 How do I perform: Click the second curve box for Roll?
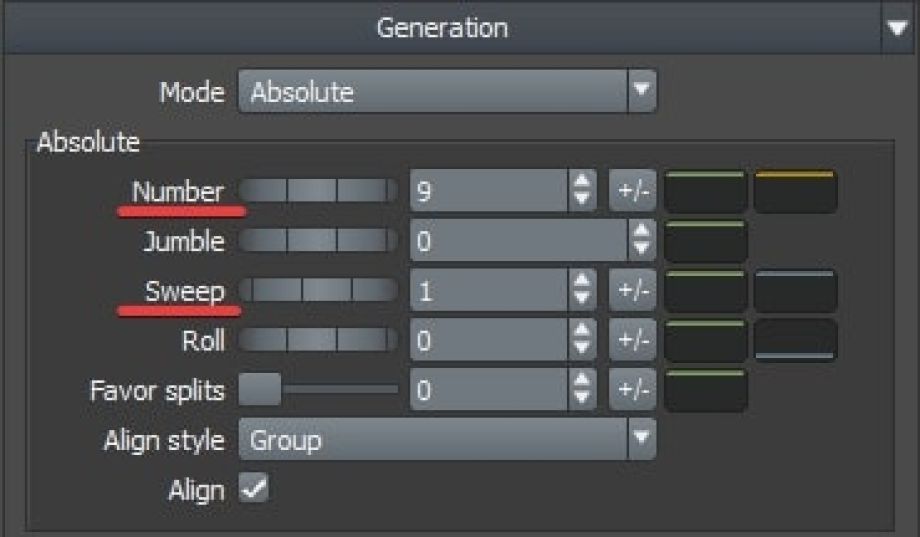click(795, 340)
